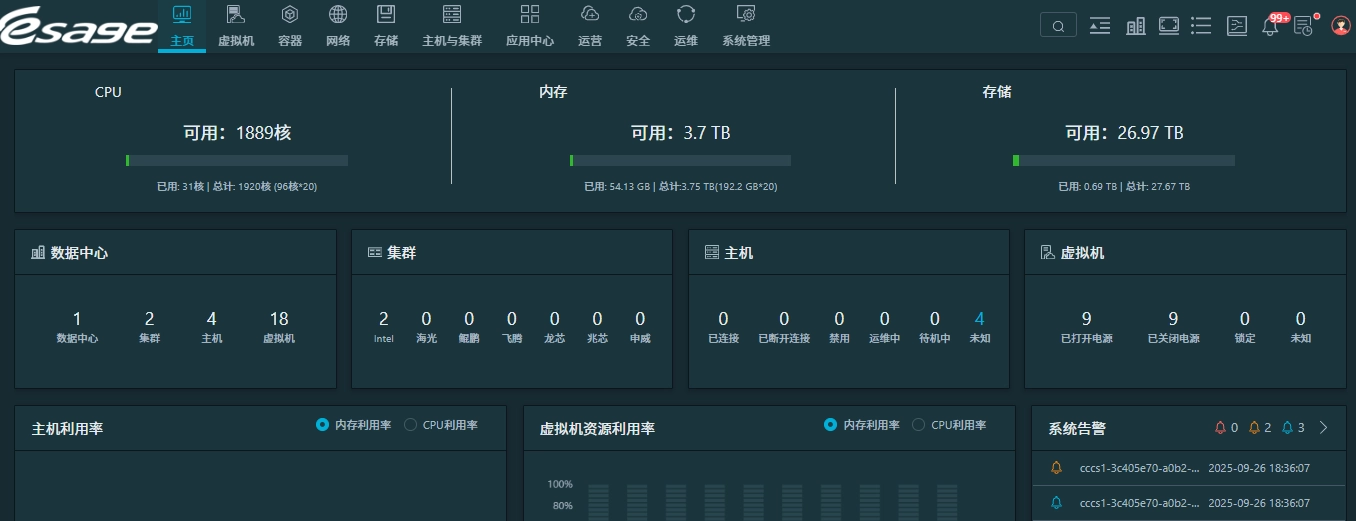Click the 已连接 hosts count
Viewport: 1356px width, 521px height.
tap(724, 319)
